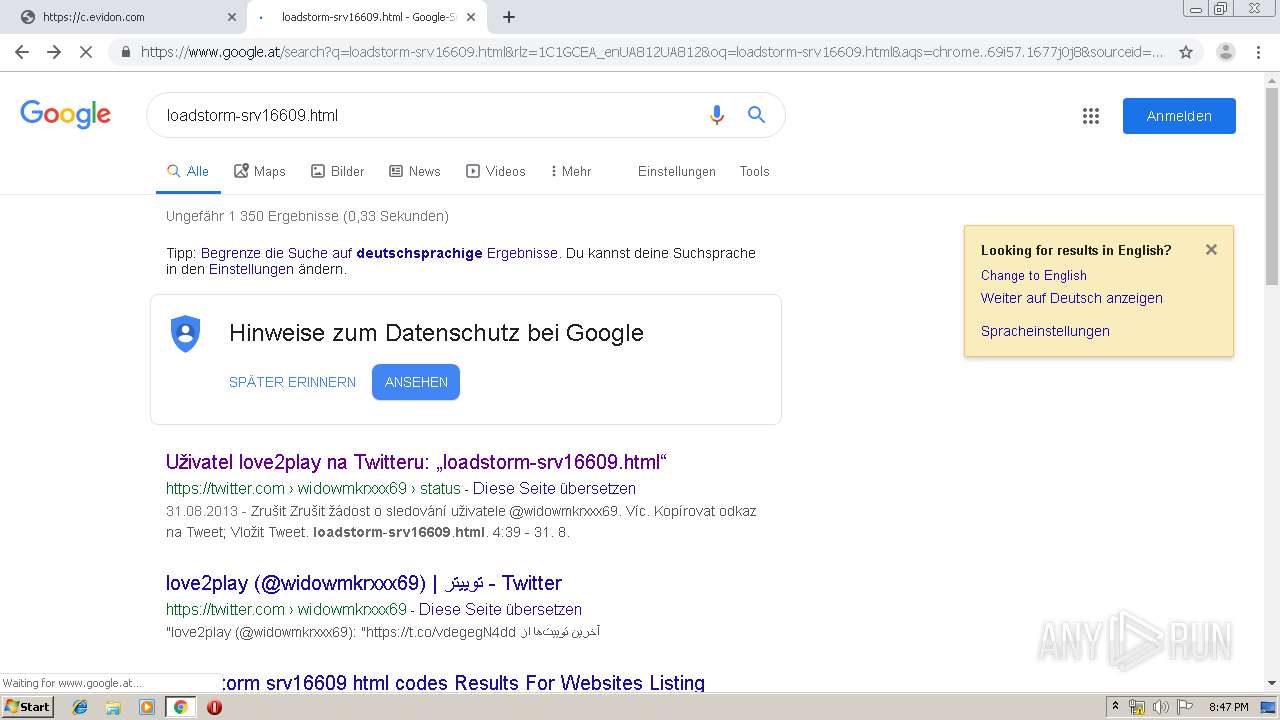Open Spracheinstellungen link
Image resolution: width=1280 pixels, height=720 pixels.
pyautogui.click(x=1045, y=331)
